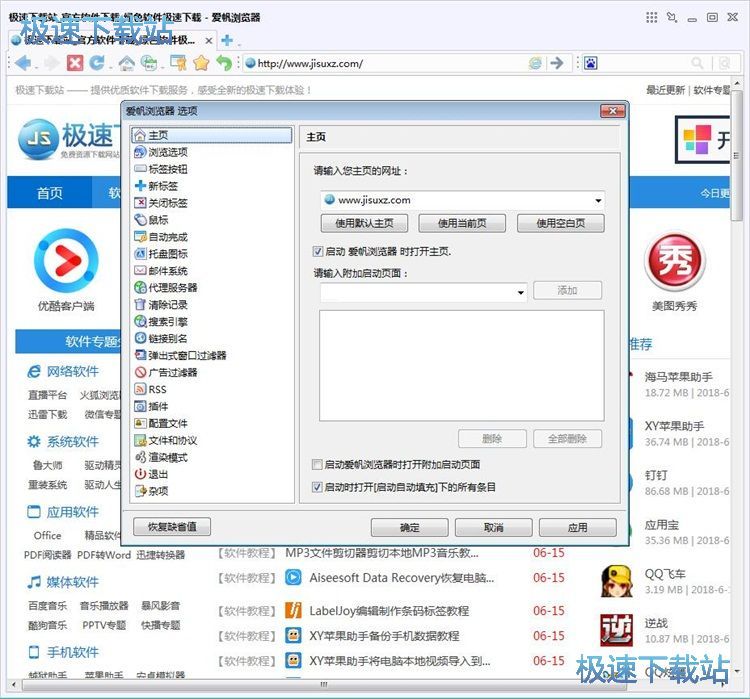Click 使用当前页 button
This screenshot has width=750, height=699.
coord(462,223)
